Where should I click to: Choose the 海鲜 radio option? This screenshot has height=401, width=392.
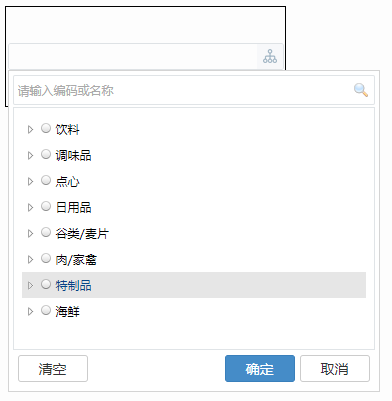tap(46, 310)
